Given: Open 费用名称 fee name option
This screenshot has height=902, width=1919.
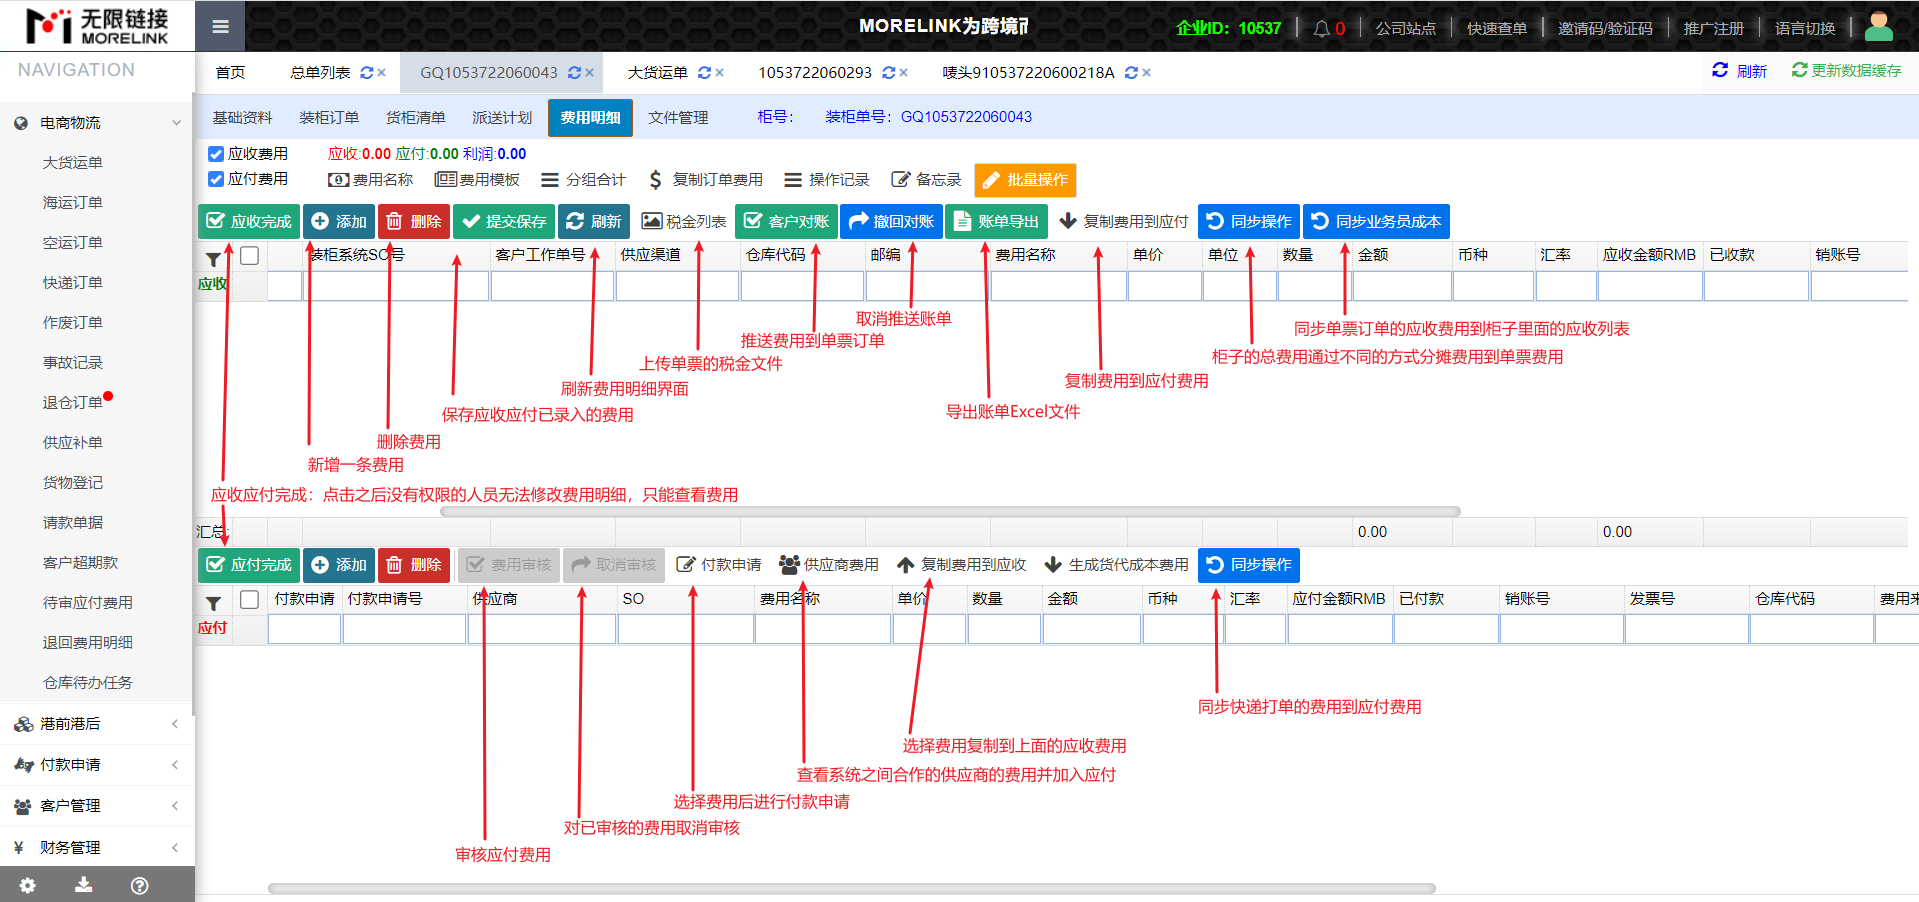Looking at the screenshot, I should 371,180.
